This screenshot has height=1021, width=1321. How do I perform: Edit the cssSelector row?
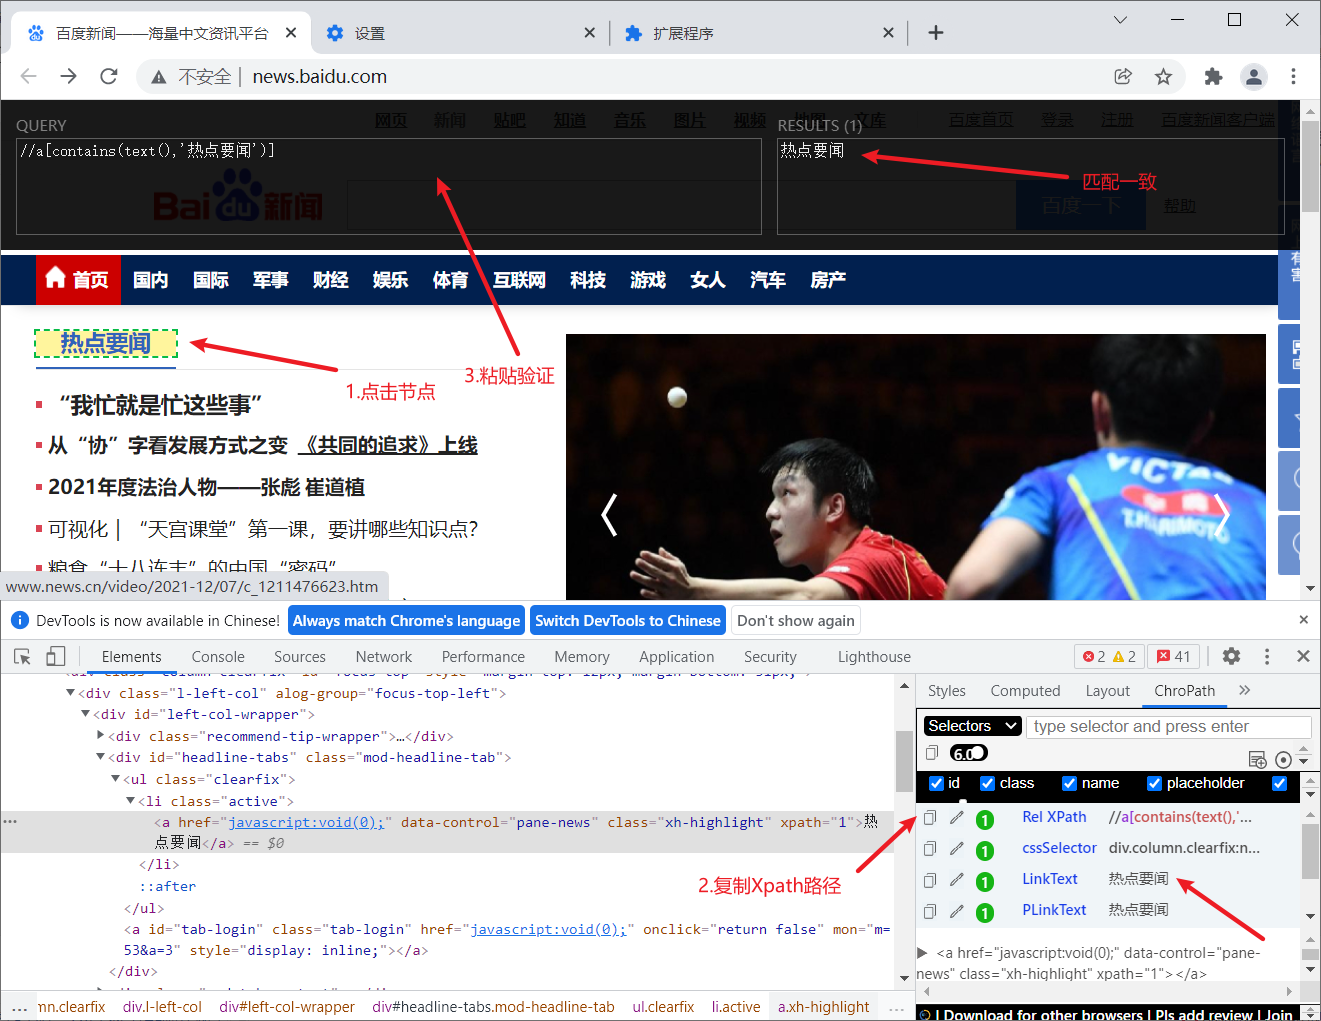[957, 849]
